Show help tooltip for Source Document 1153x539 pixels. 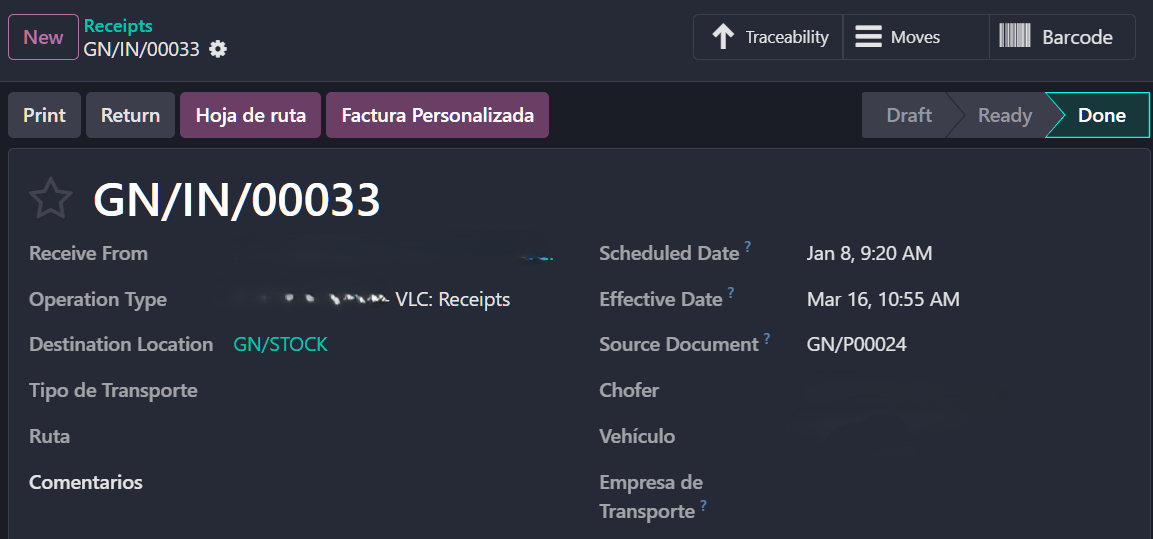click(x=767, y=338)
